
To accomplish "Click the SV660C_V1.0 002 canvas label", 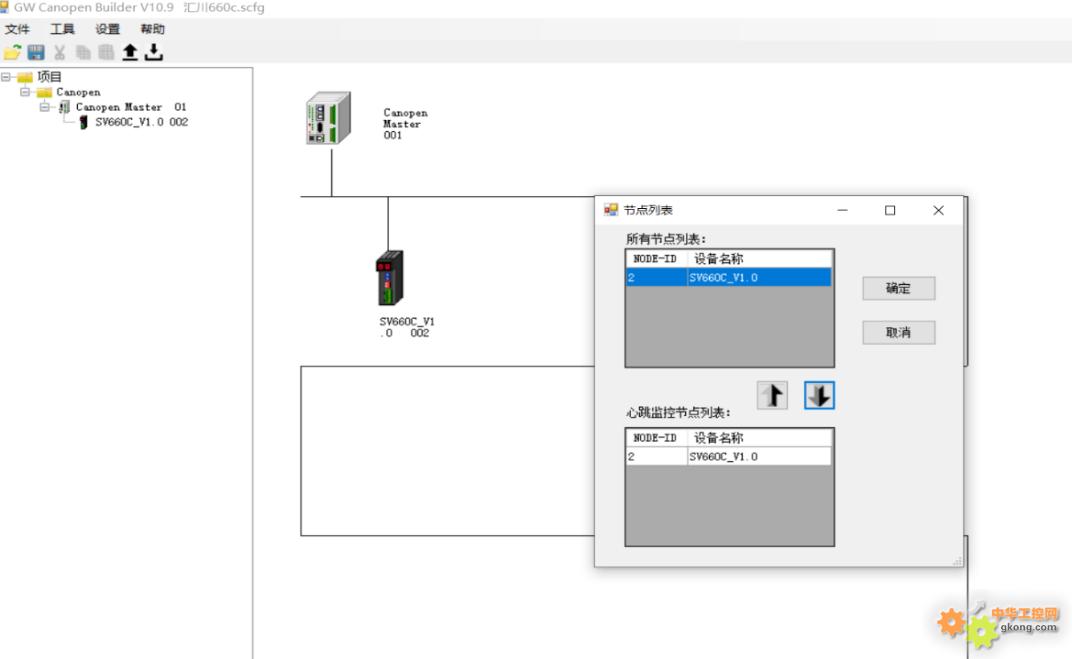I will coord(407,327).
